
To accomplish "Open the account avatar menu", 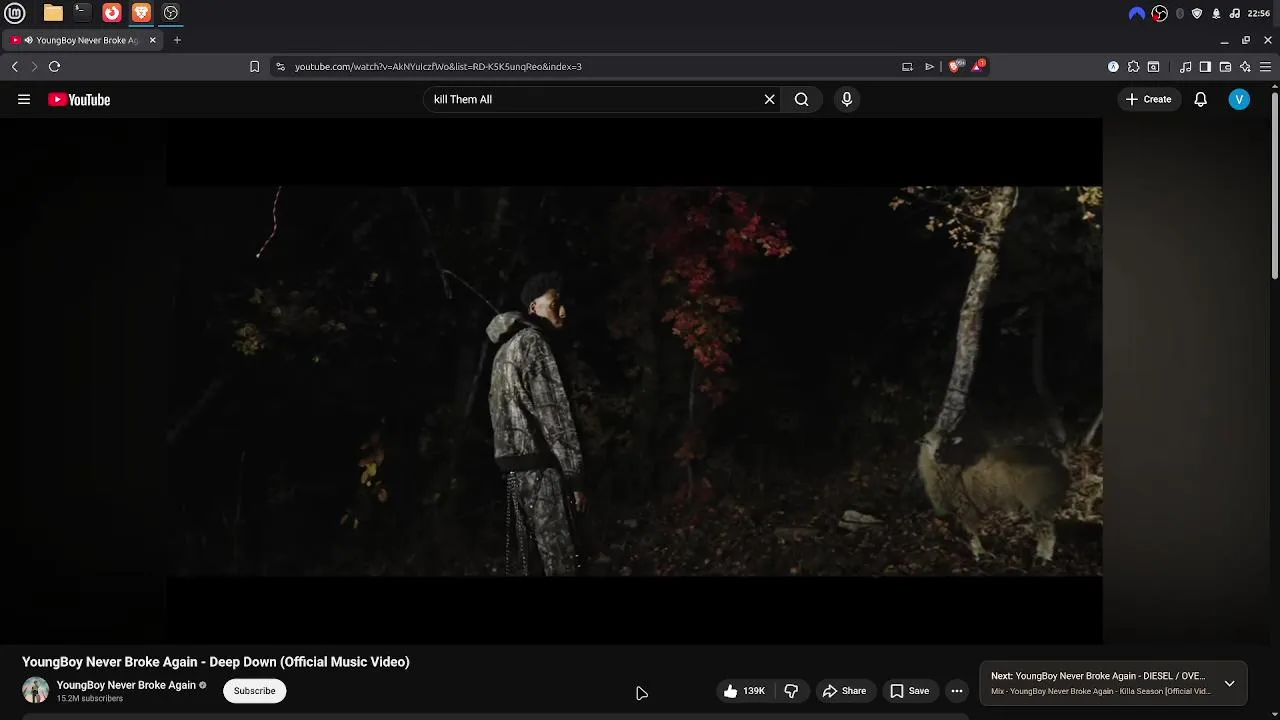I will [1239, 99].
